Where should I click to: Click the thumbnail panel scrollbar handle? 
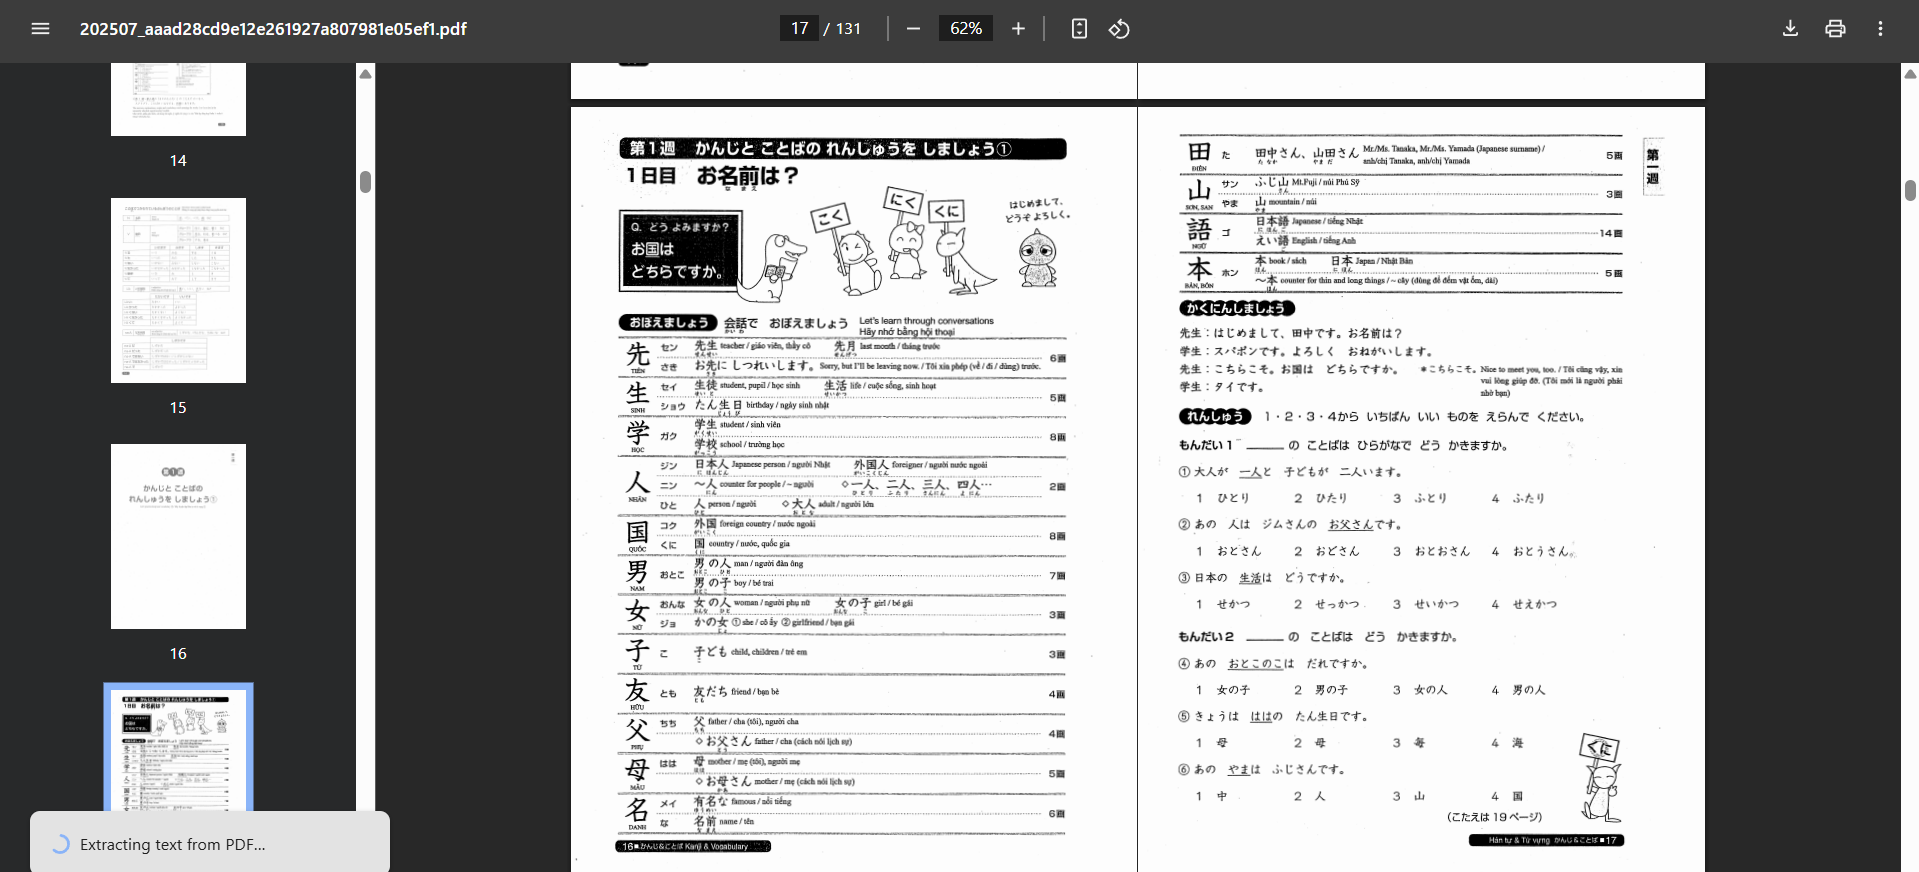[x=366, y=182]
